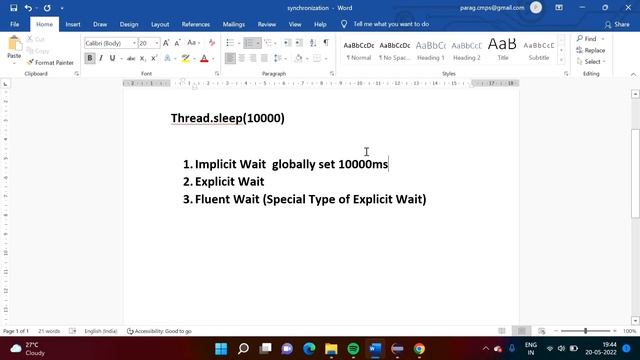Align text right

tap(253, 58)
